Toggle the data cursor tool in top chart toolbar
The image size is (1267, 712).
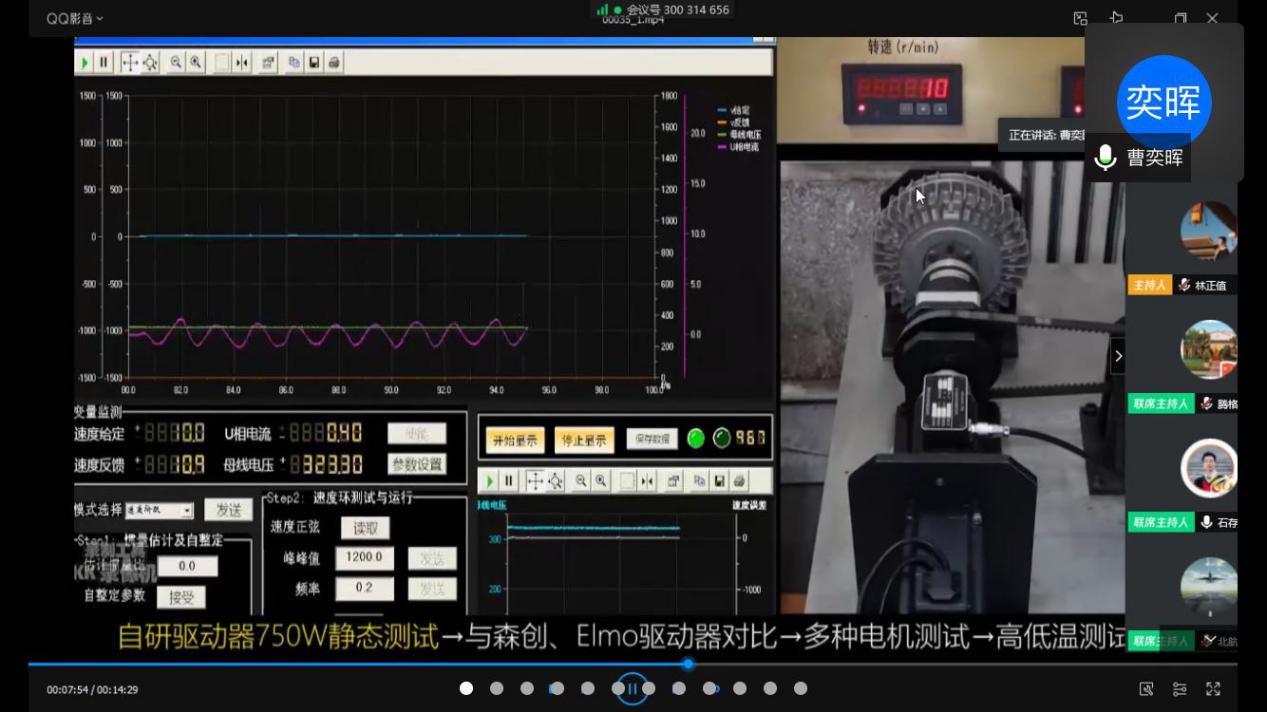(242, 62)
